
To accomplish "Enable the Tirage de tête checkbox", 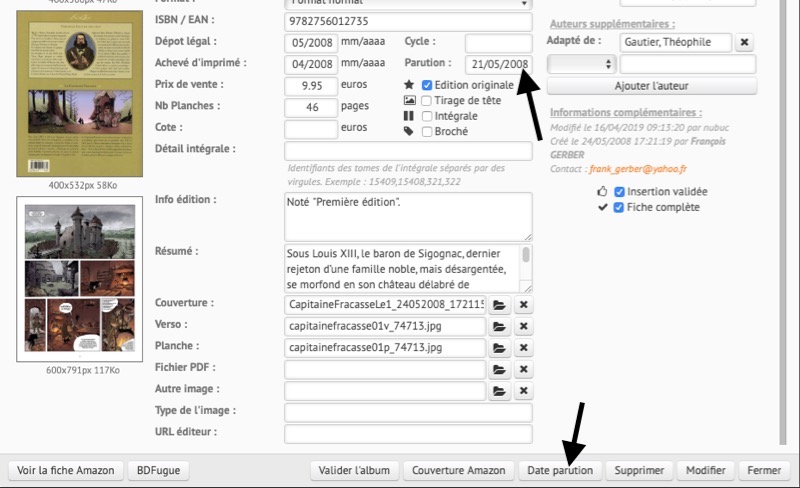I will pyautogui.click(x=427, y=101).
